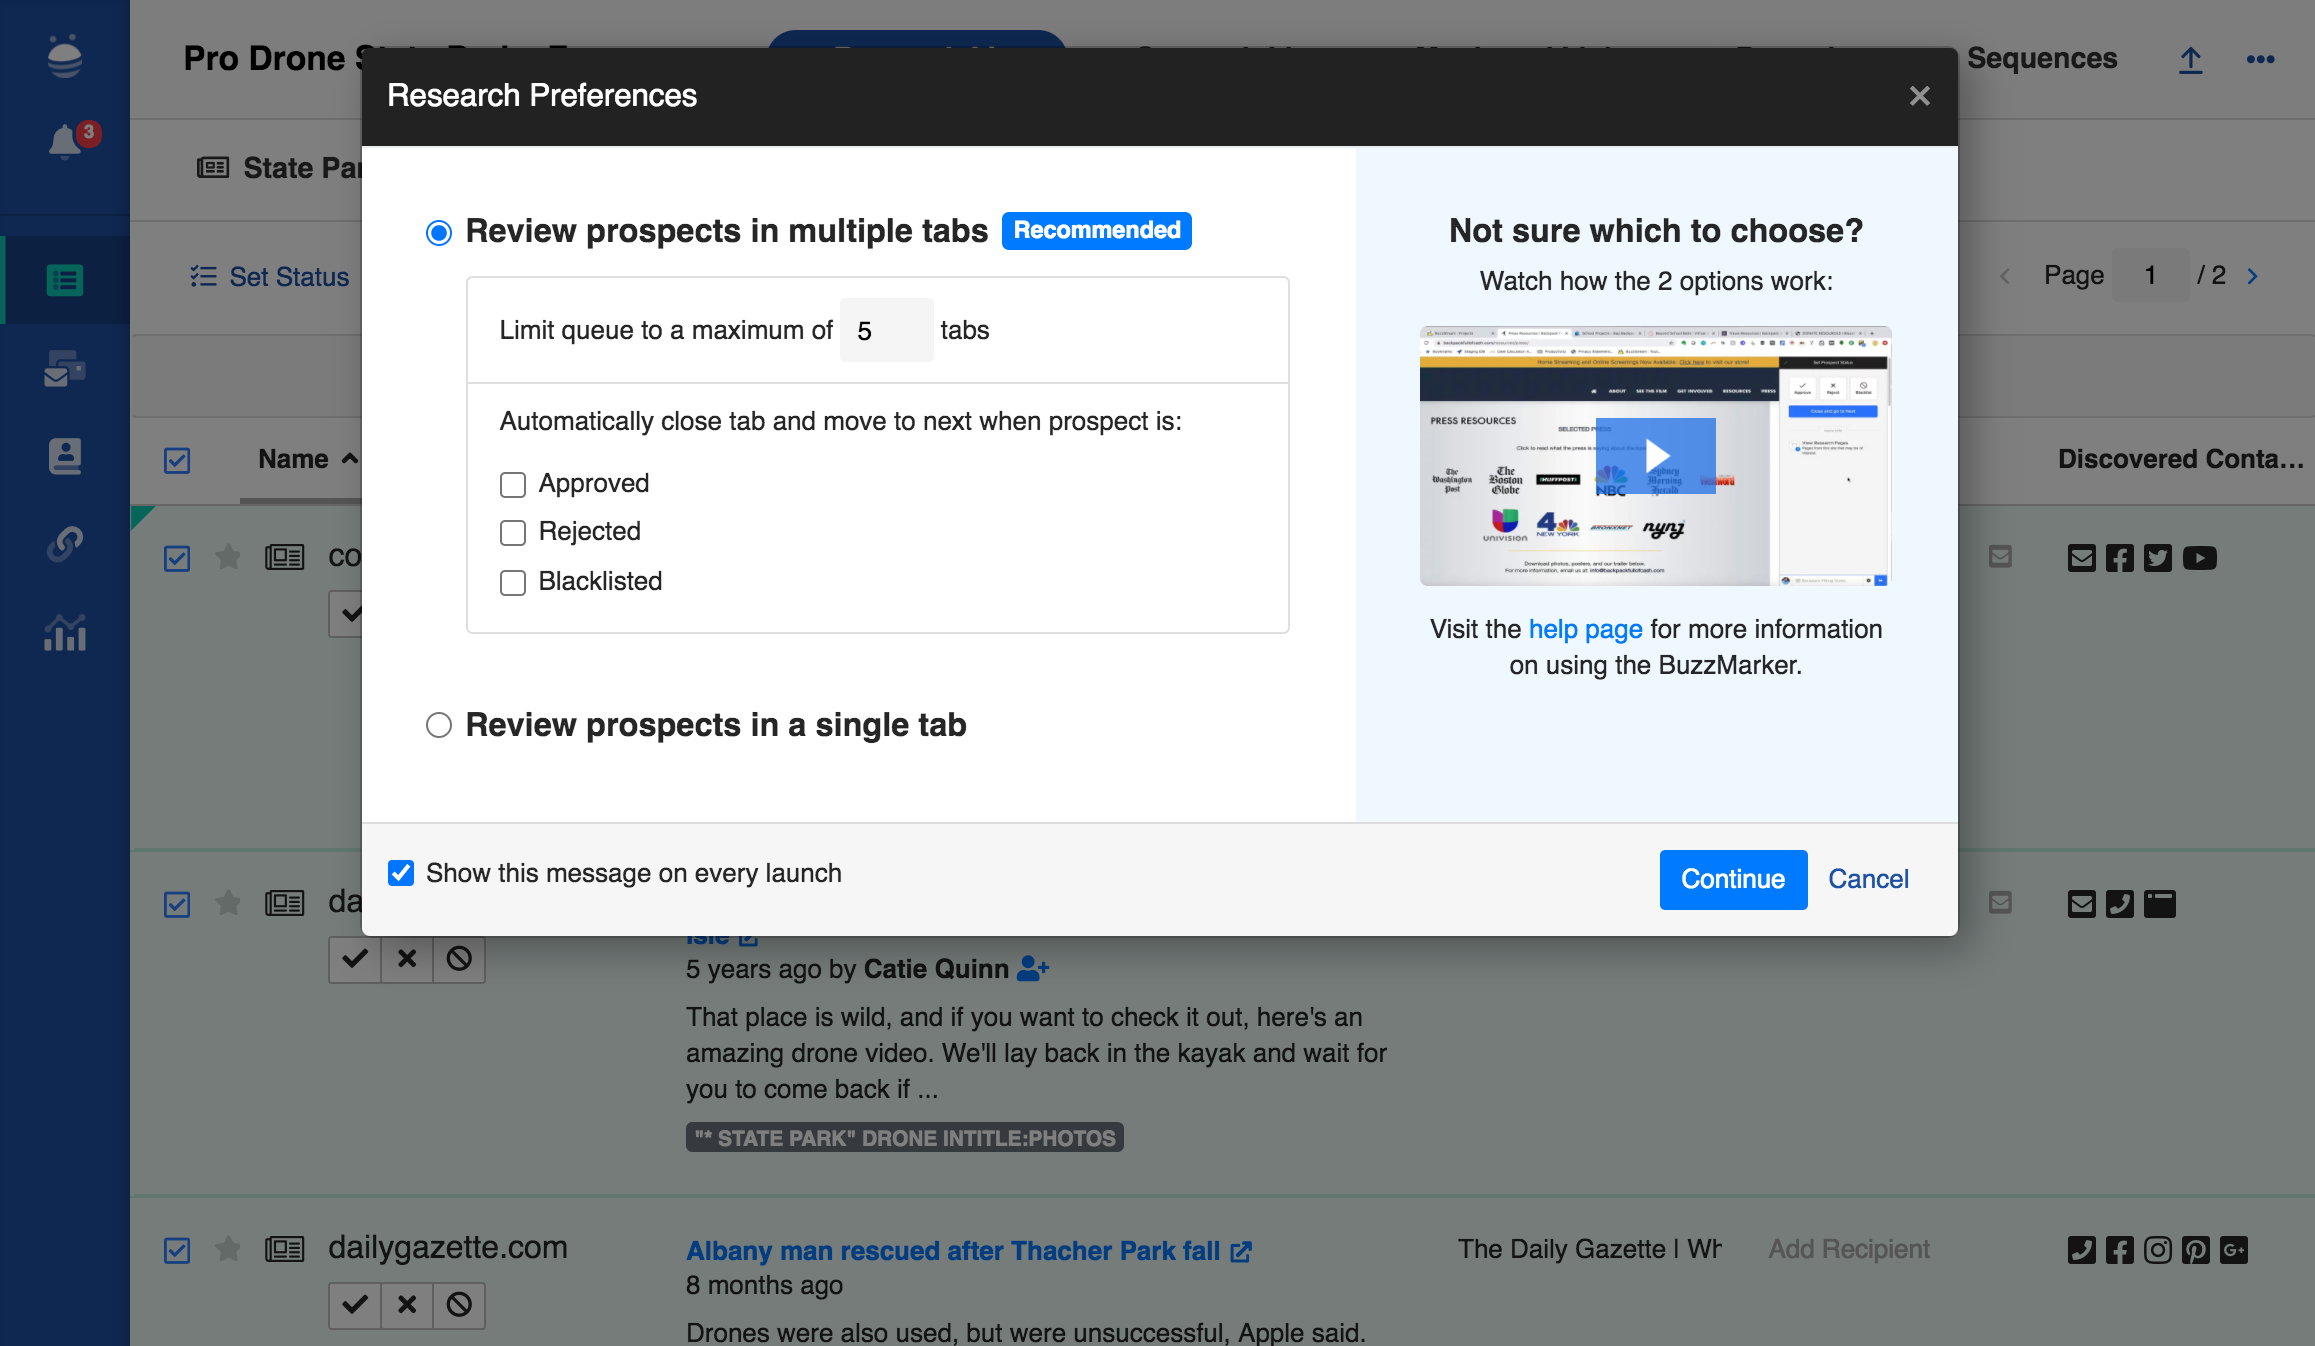Open the link monitoring sidebar icon

coord(65,544)
